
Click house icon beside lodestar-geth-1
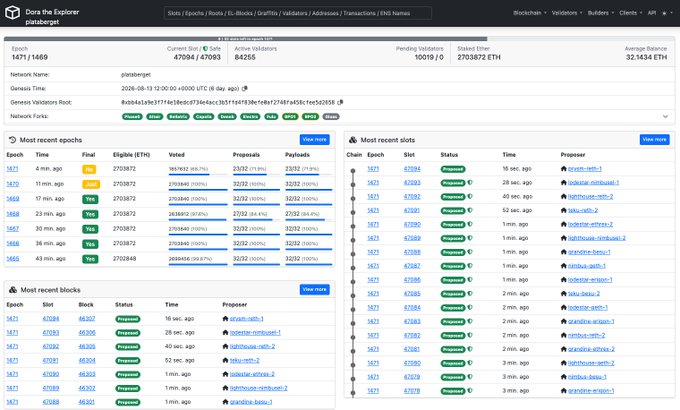coord(564,307)
